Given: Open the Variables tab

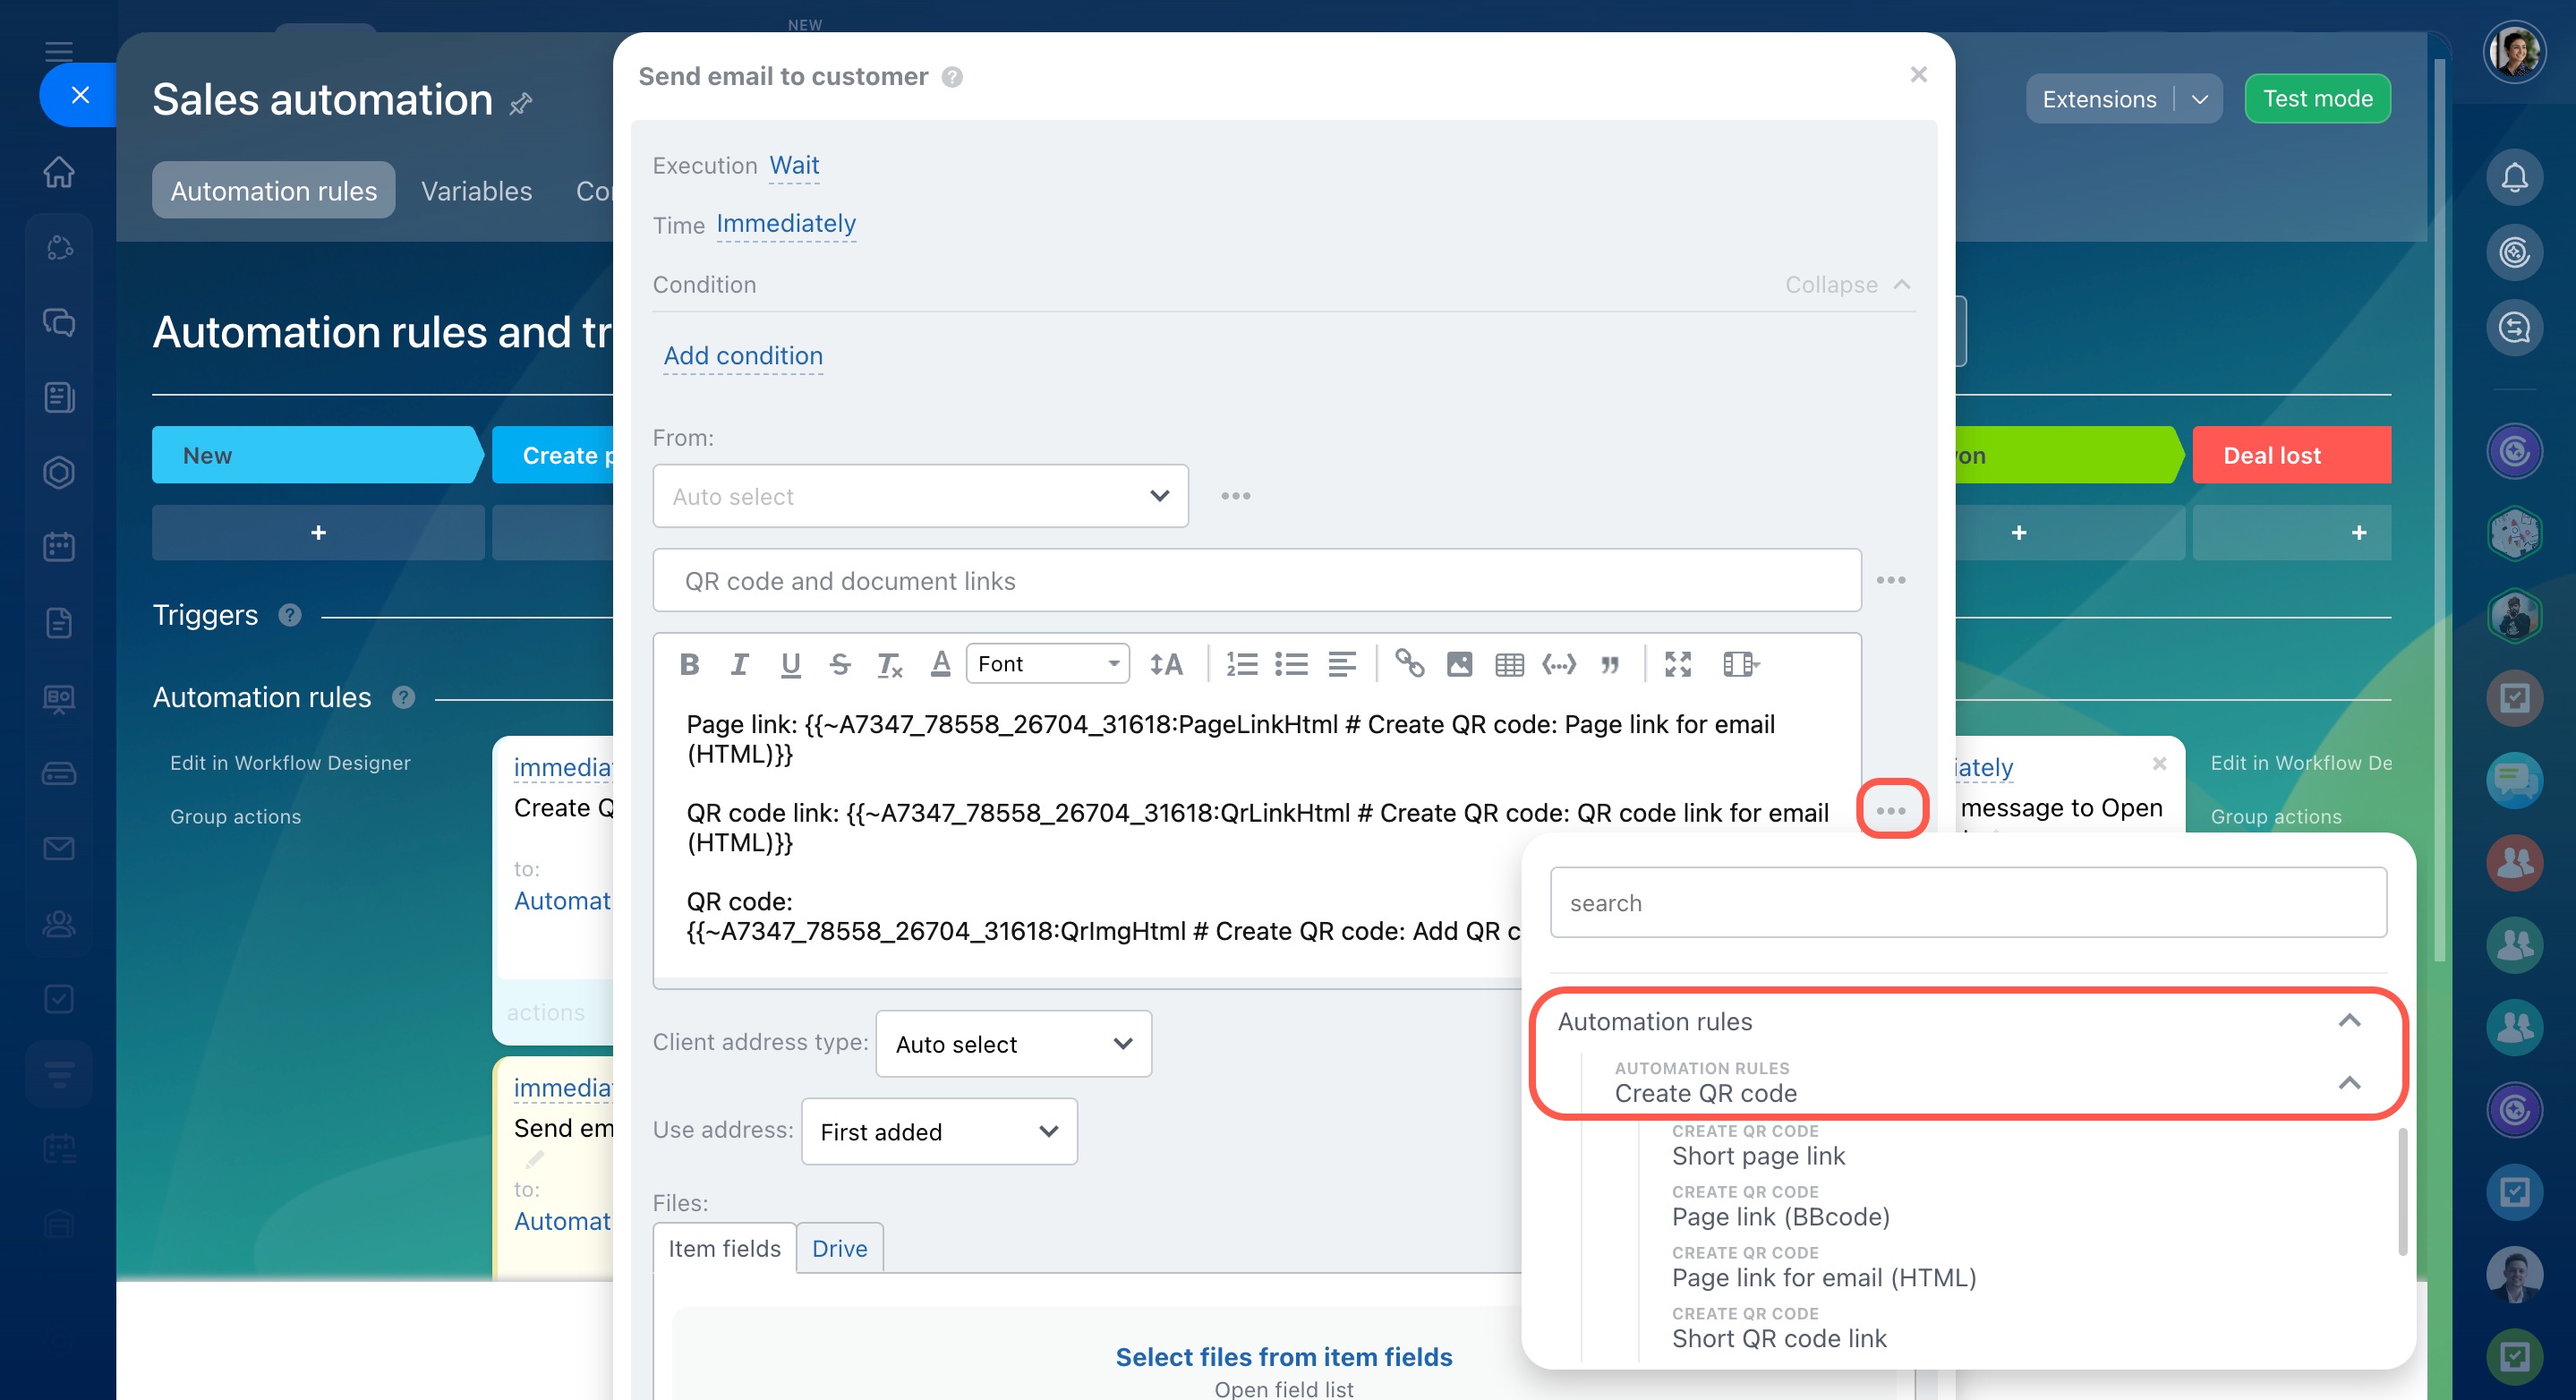Looking at the screenshot, I should (x=476, y=191).
